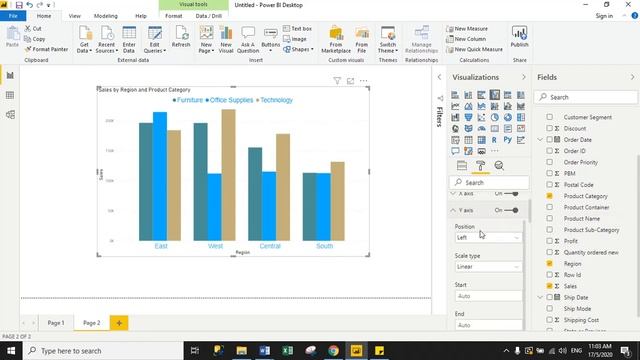640x360 pixels.
Task: Select the matrix visual
Action: [482, 140]
